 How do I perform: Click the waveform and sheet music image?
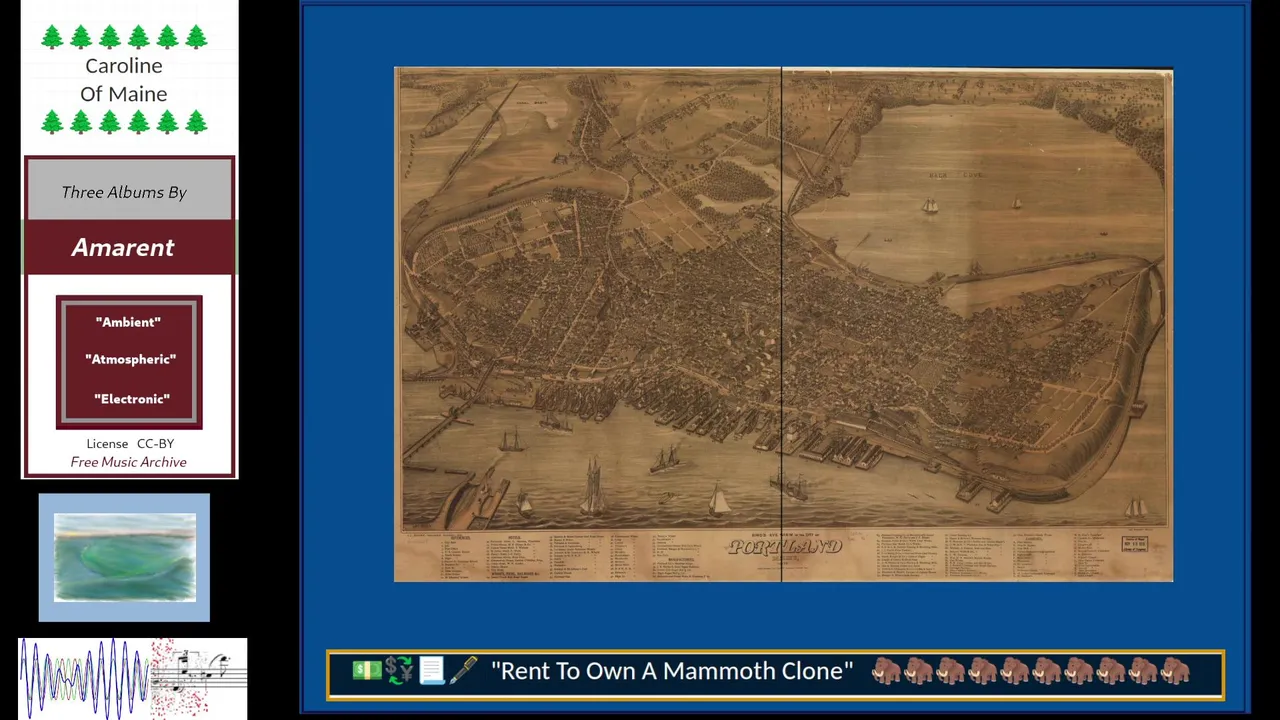click(x=132, y=678)
